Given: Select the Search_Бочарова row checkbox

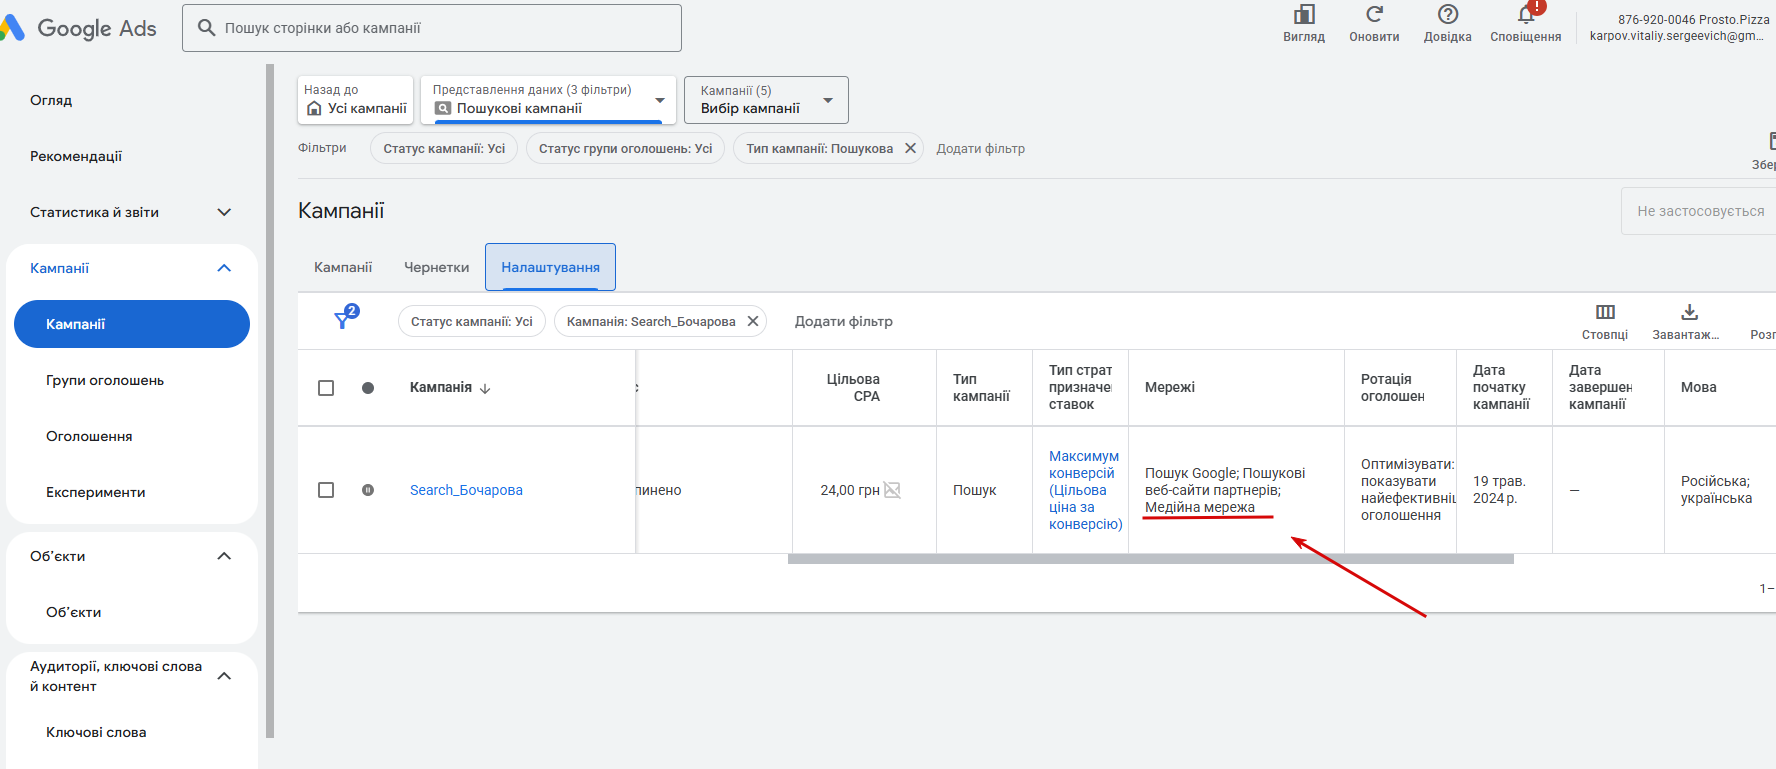Looking at the screenshot, I should click(x=326, y=490).
